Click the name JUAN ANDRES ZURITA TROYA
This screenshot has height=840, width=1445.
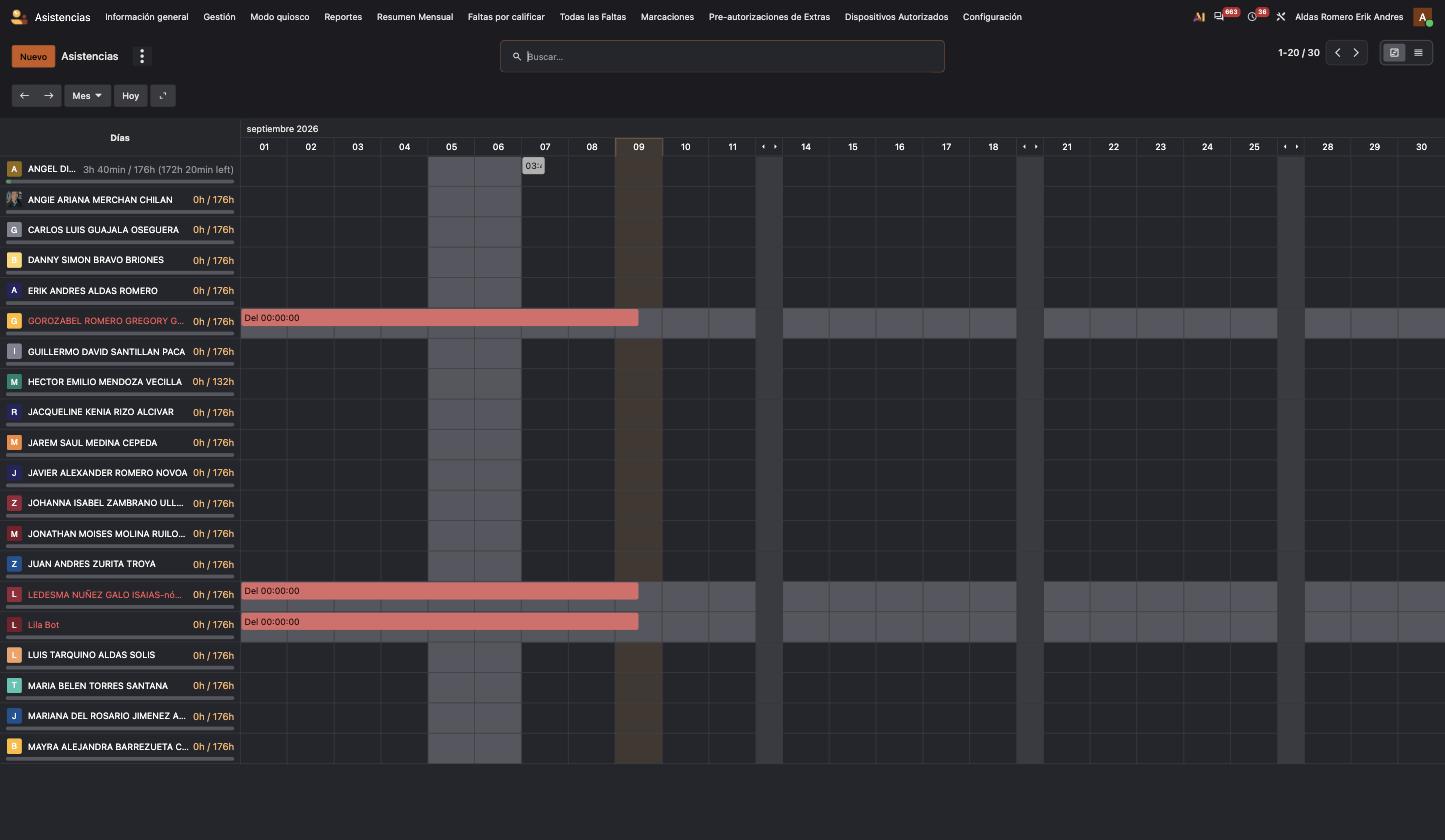click(x=92, y=564)
